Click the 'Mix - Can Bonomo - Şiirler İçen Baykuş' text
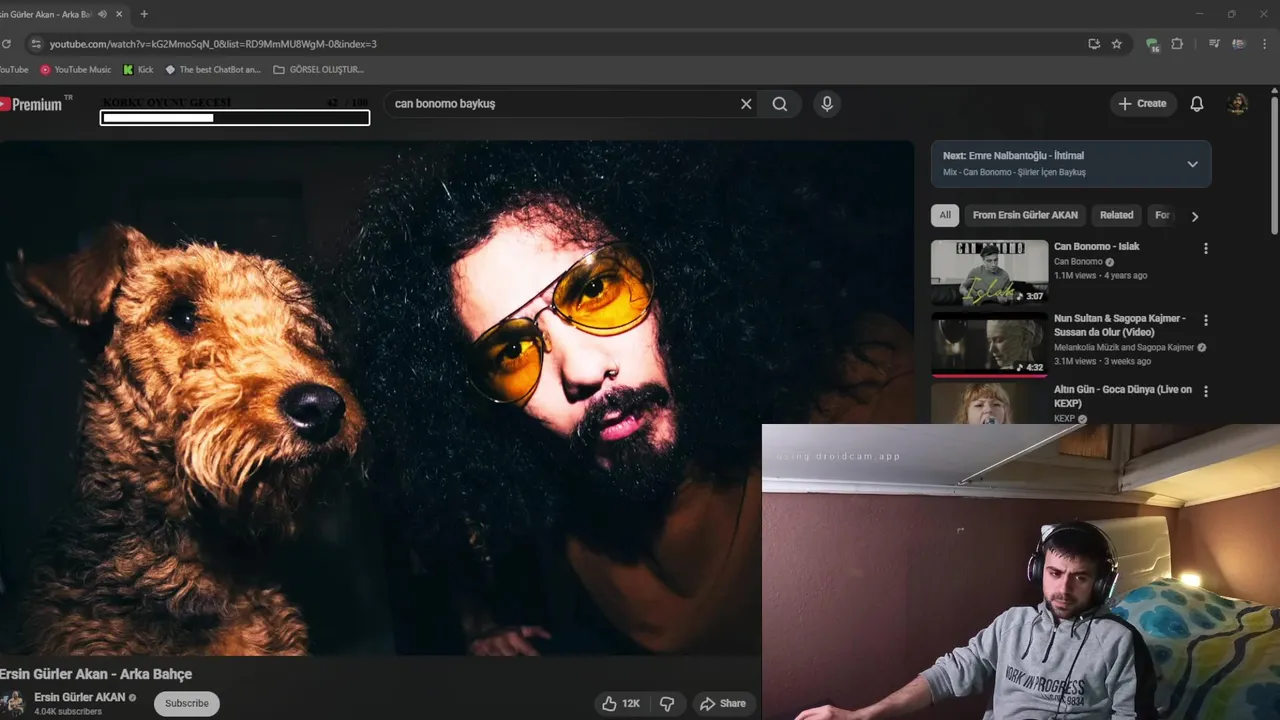Image resolution: width=1280 pixels, height=720 pixels. click(1014, 173)
